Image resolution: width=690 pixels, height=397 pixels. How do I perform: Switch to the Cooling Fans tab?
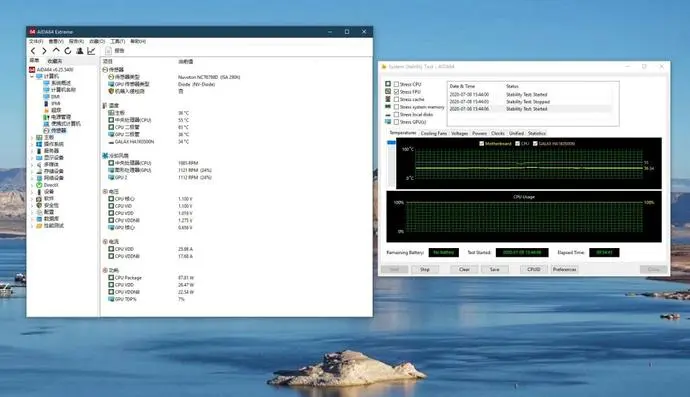[434, 133]
